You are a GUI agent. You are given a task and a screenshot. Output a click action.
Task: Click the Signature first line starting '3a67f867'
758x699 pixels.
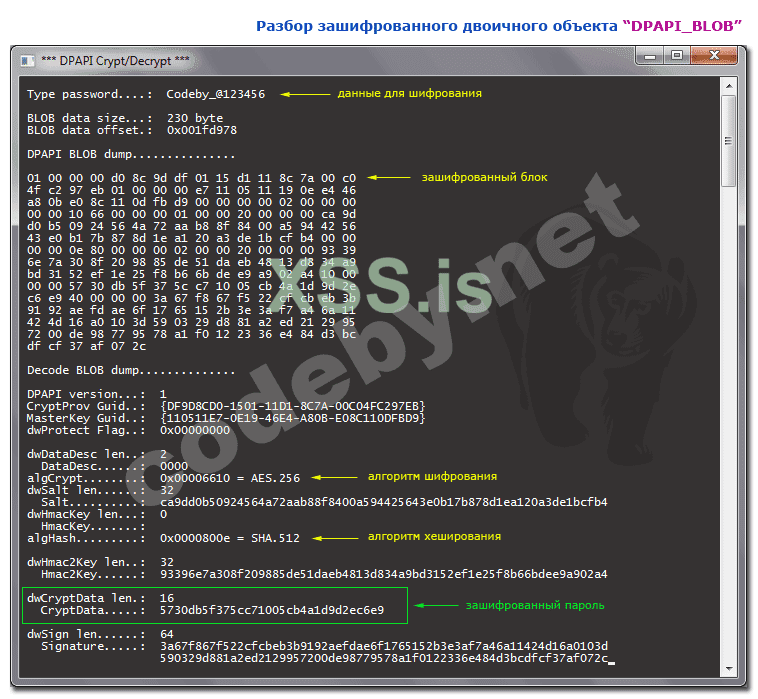pyautogui.click(x=384, y=646)
